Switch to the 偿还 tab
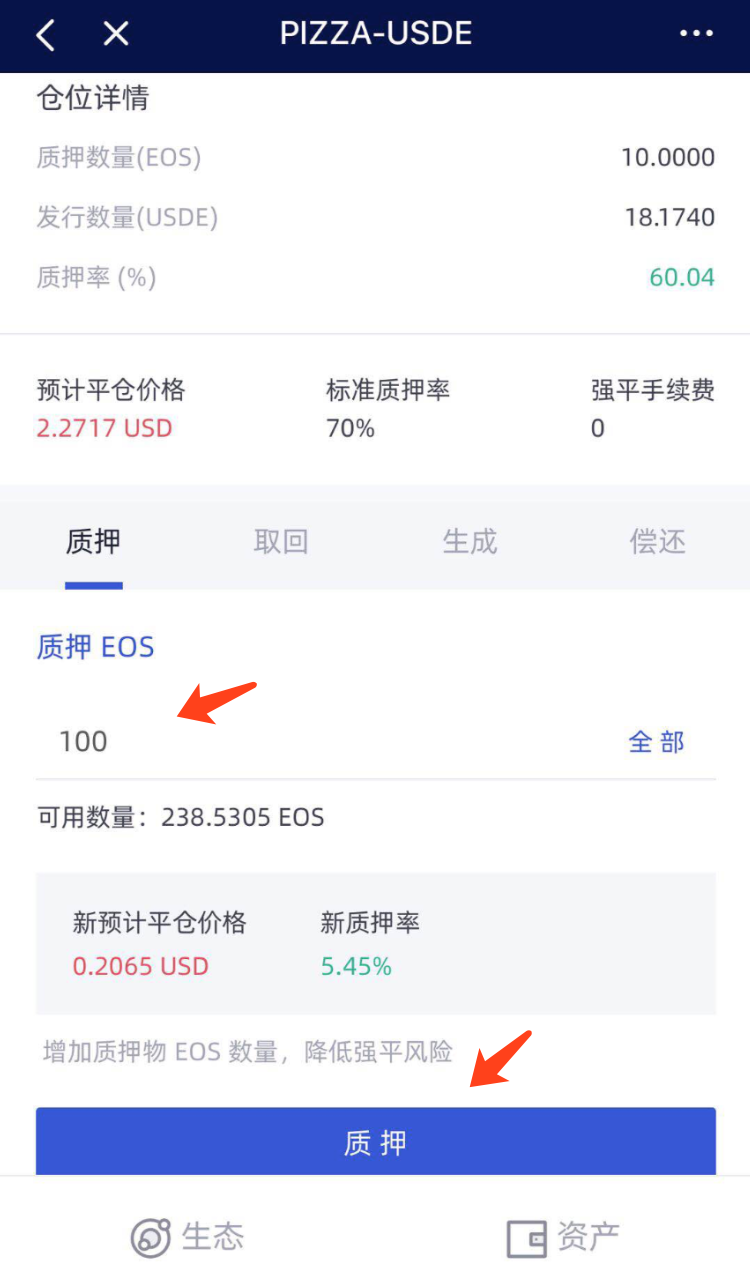Viewport: 750px width, 1278px height. [658, 542]
